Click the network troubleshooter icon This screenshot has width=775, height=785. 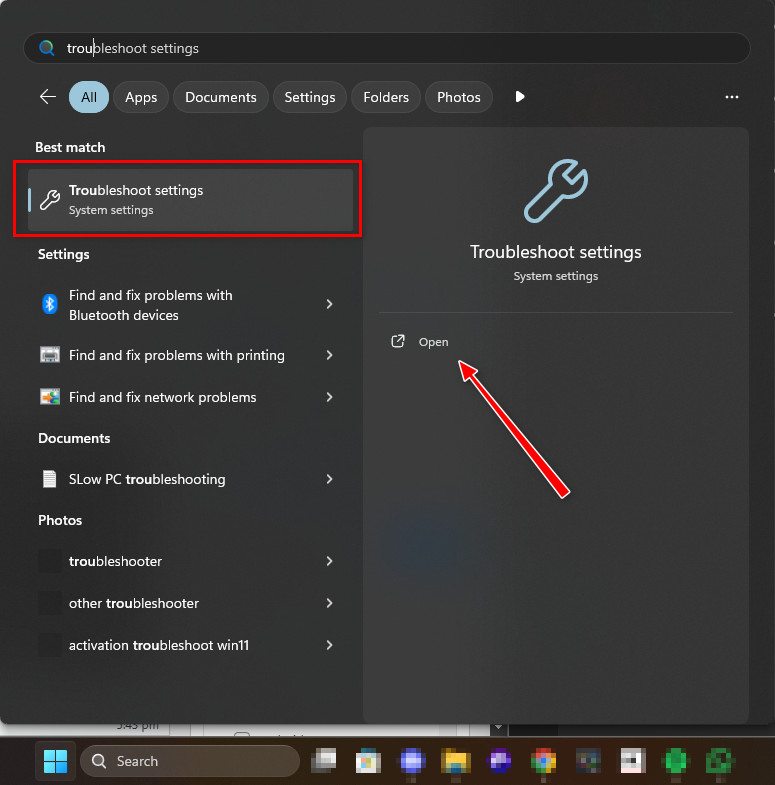point(50,397)
